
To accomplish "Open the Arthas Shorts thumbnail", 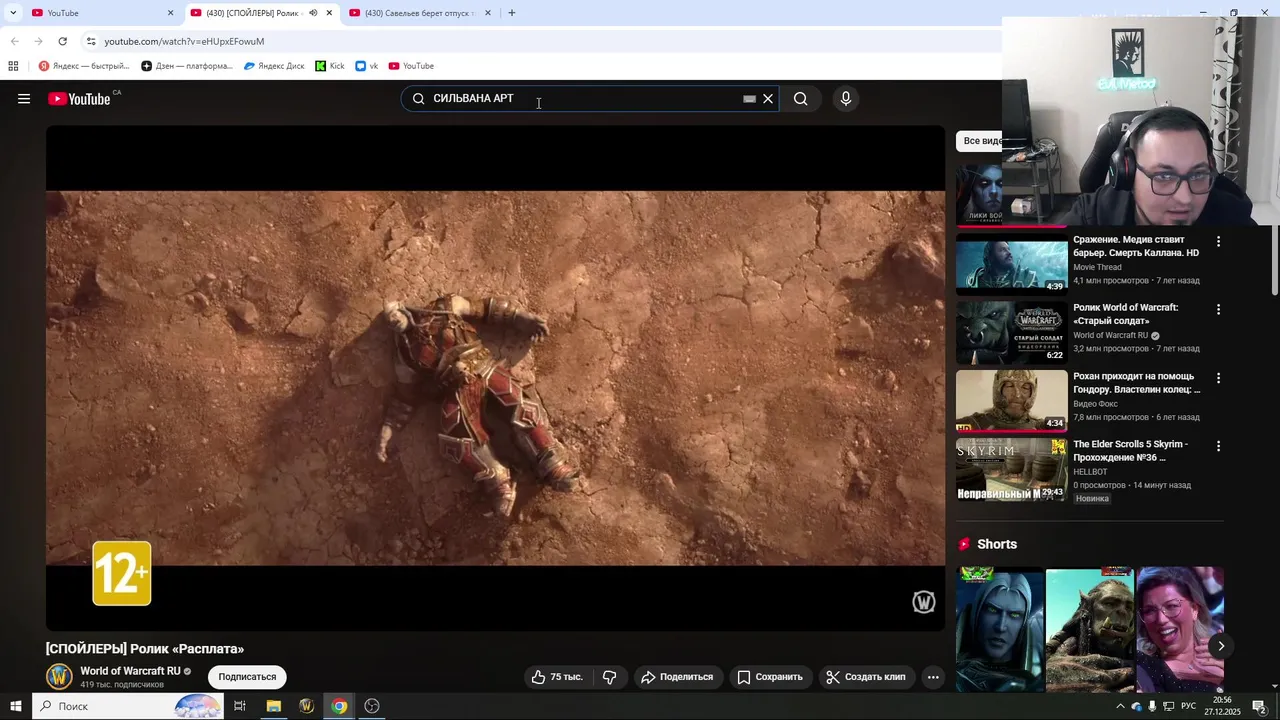I will pyautogui.click(x=999, y=629).
